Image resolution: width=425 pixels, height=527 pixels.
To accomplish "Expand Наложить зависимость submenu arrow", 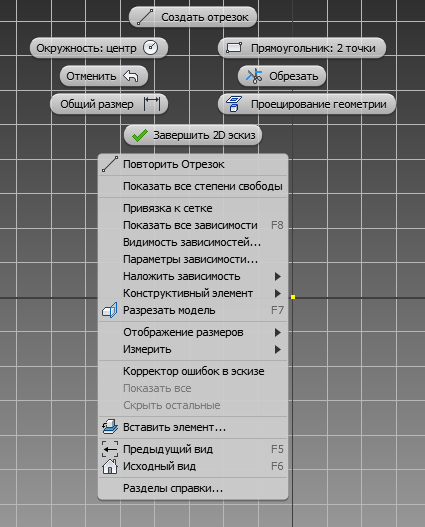I will [278, 276].
